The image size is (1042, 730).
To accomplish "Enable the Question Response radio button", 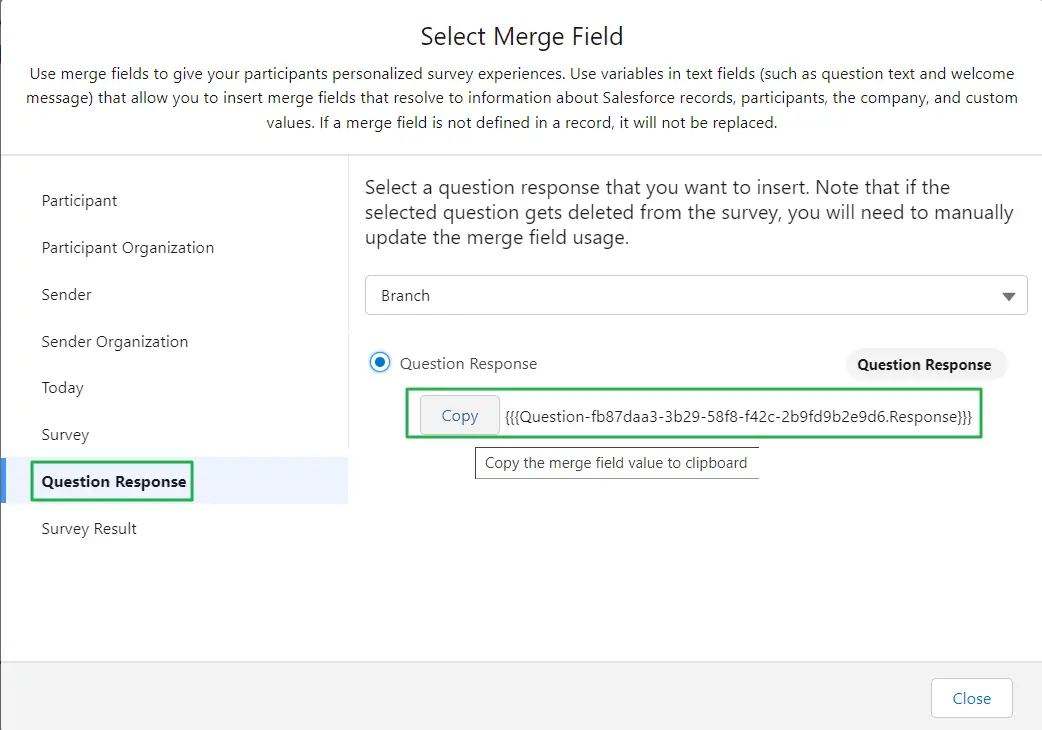I will [x=379, y=363].
